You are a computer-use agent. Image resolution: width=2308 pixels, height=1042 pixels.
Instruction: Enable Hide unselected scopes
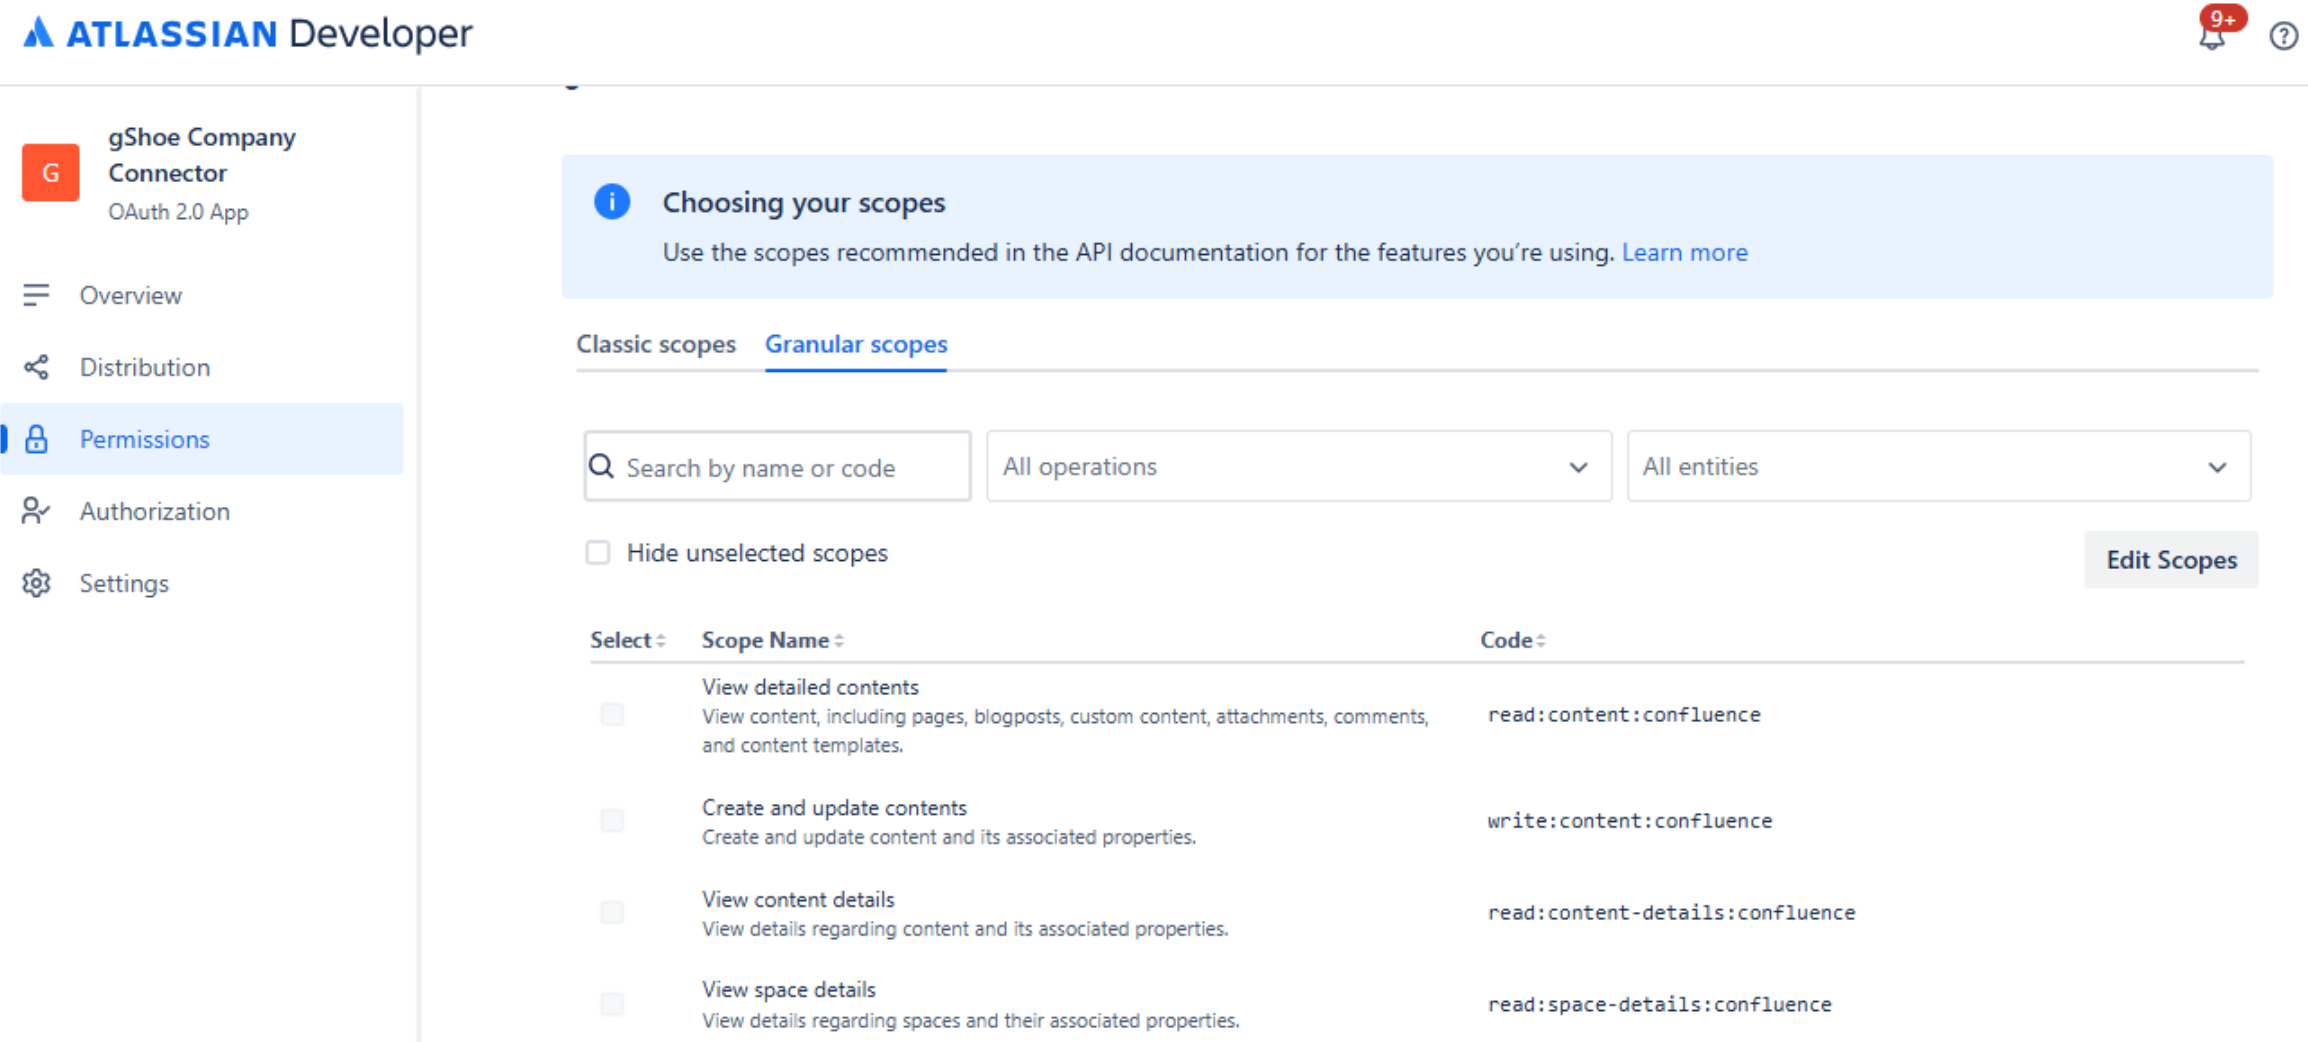597,552
